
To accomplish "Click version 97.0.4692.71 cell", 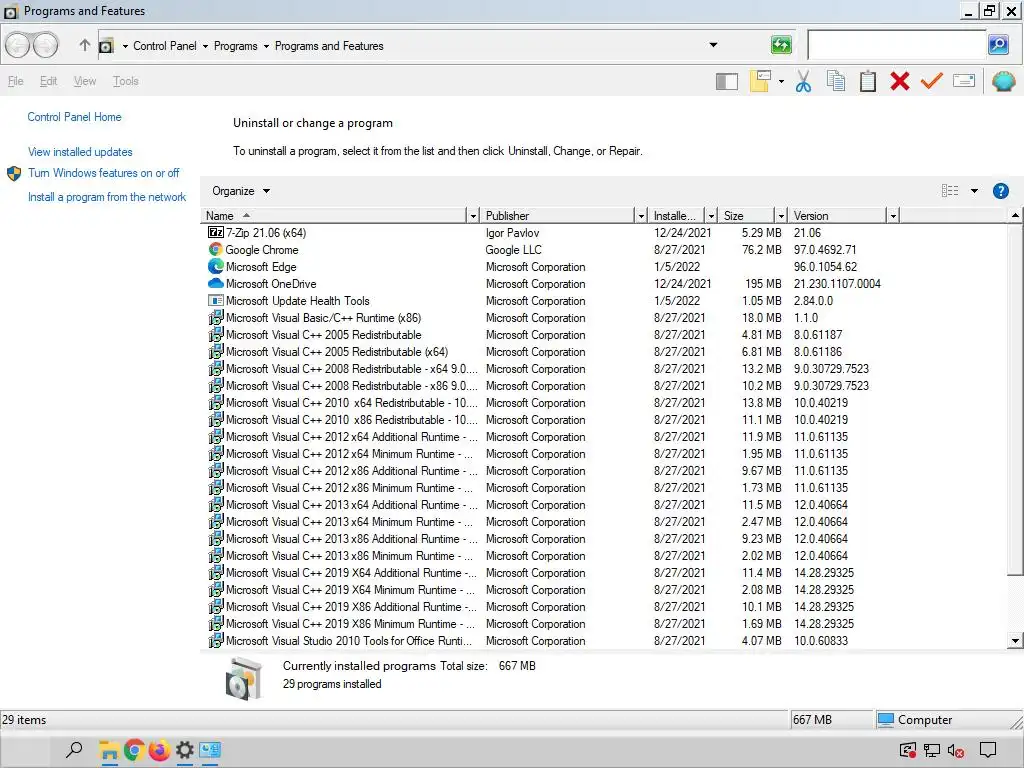I will point(825,249).
